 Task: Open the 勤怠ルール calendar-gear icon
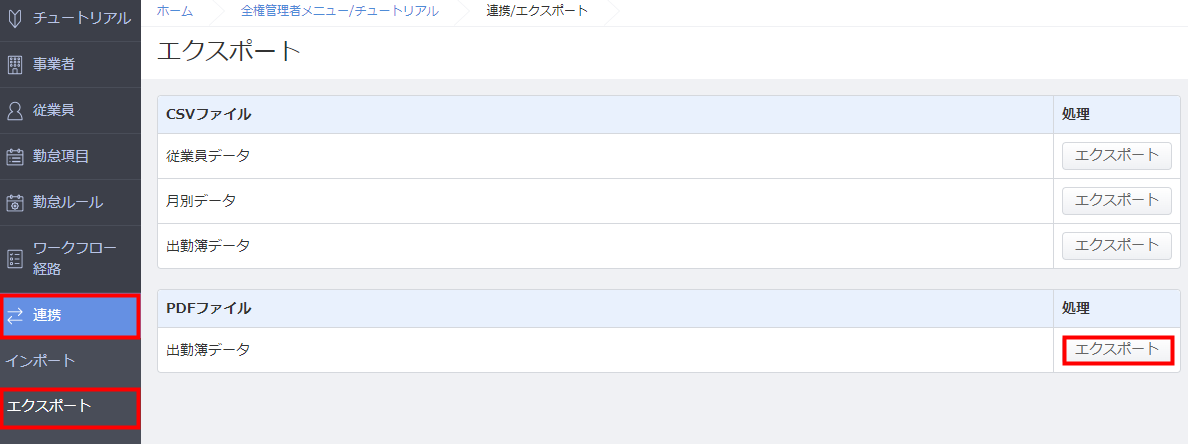14,203
